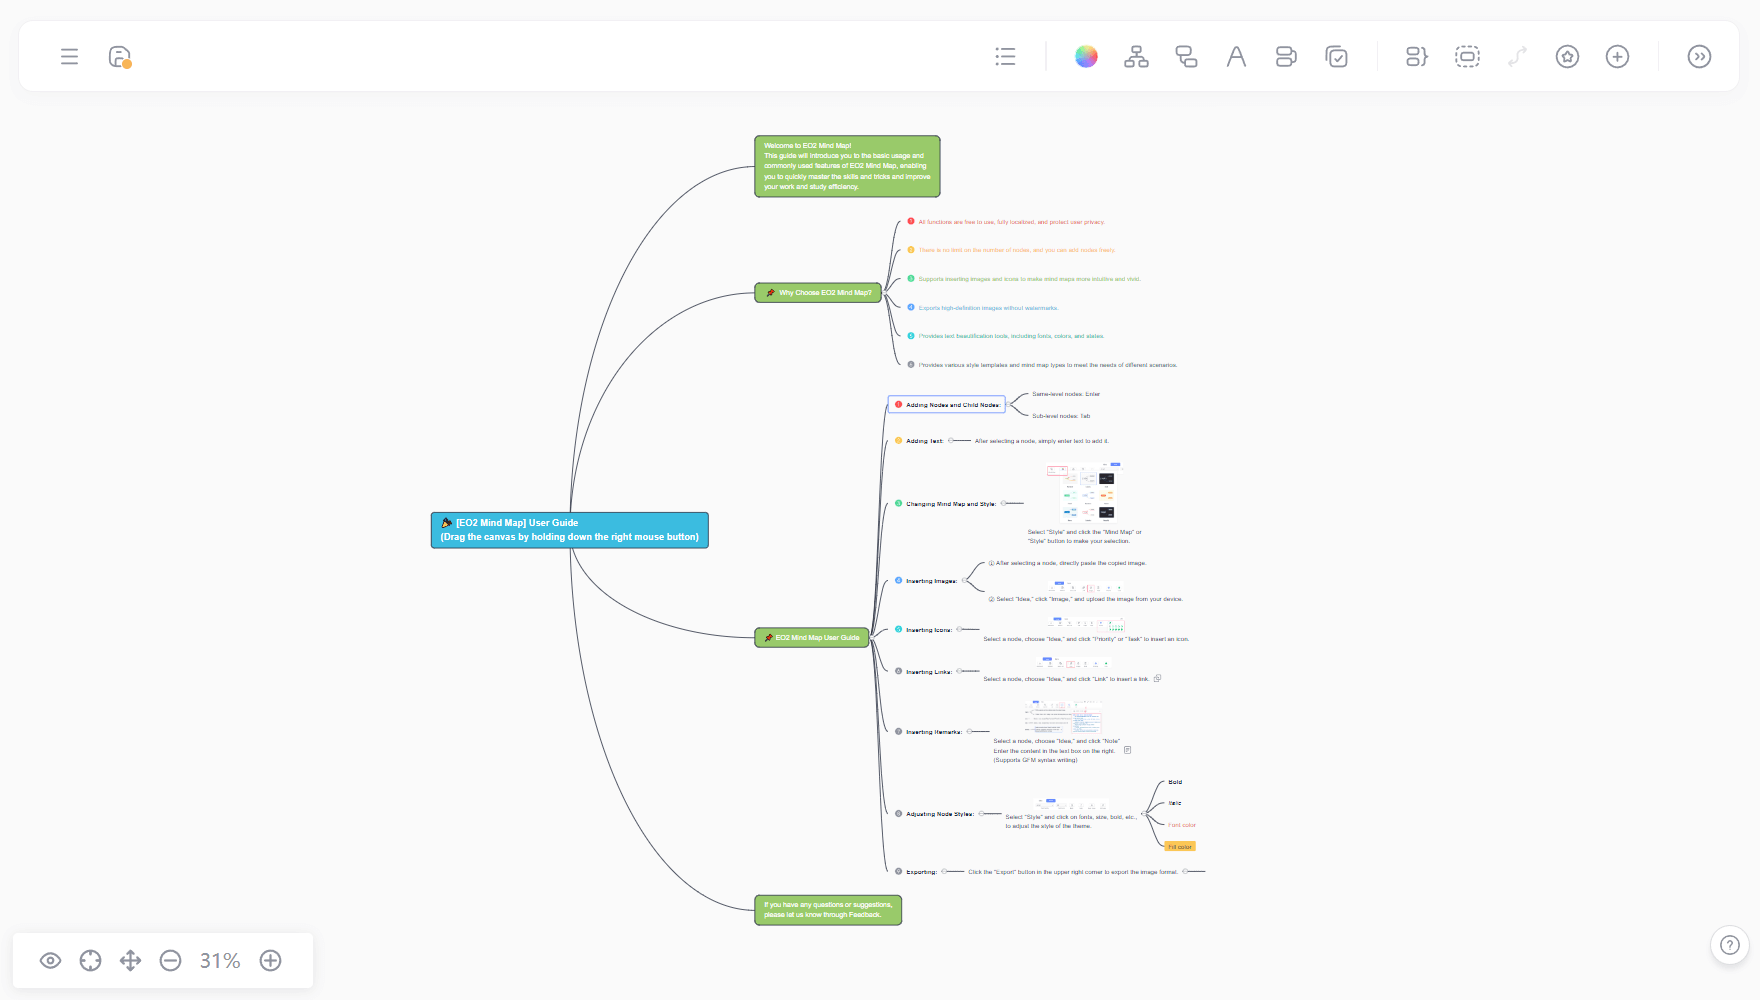Viewport: 1760px width, 1000px height.
Task: Collapse the Adding Text node branch
Action: 951,440
